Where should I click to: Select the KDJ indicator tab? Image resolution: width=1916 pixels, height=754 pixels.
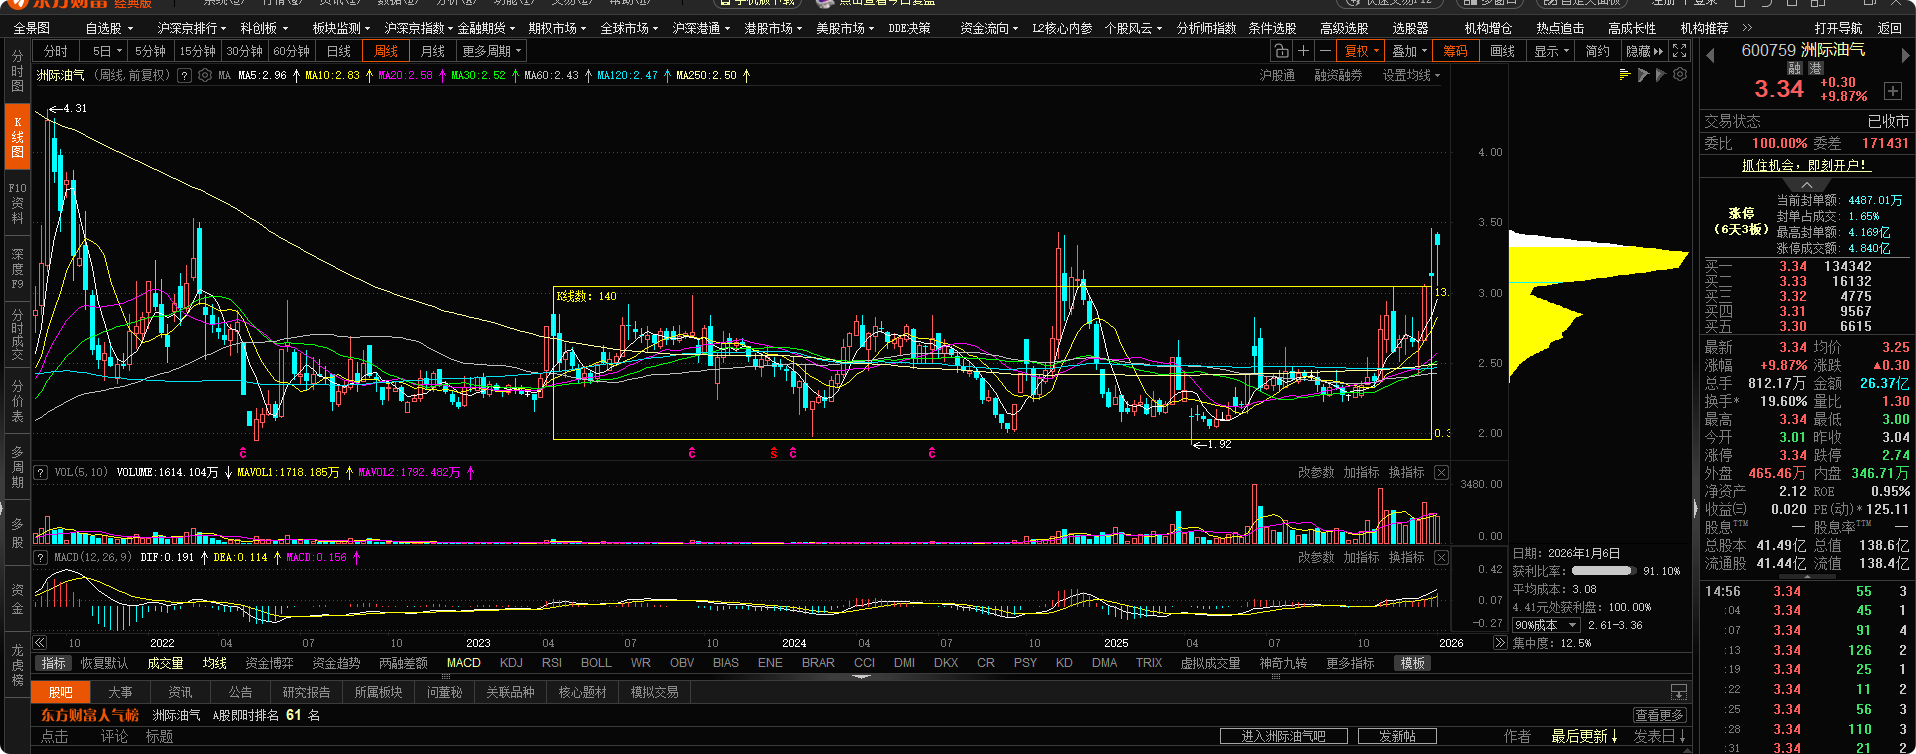point(511,663)
